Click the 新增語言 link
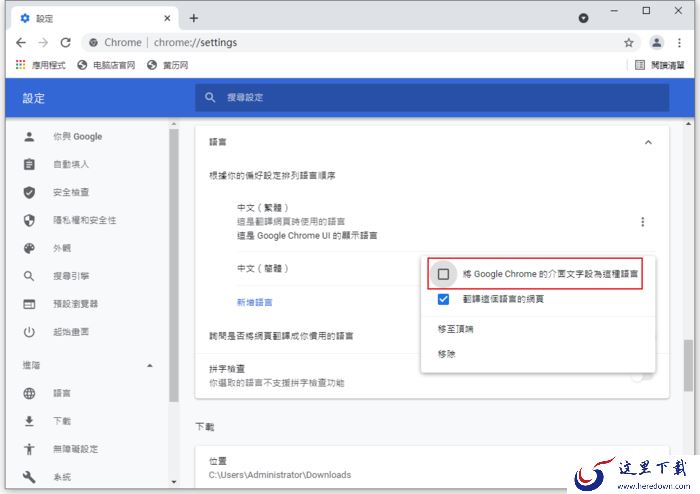This screenshot has width=700, height=494. coord(254,302)
